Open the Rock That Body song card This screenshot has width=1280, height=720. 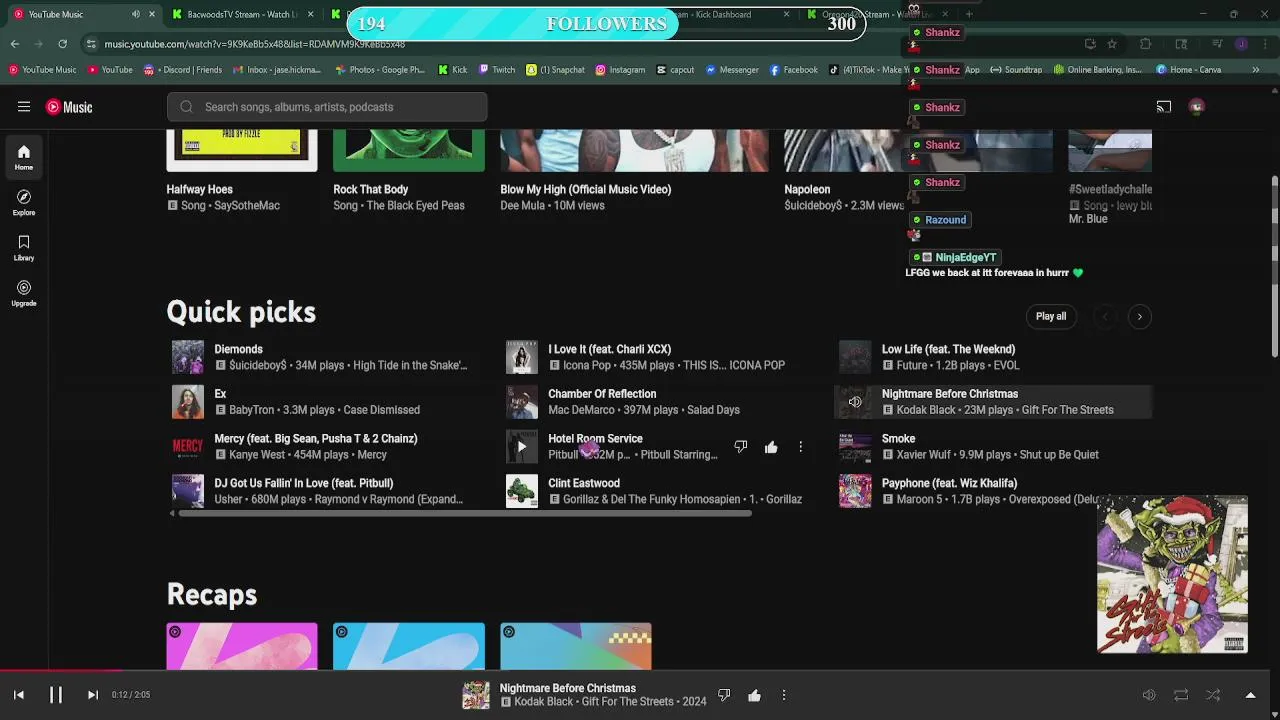[x=408, y=151]
